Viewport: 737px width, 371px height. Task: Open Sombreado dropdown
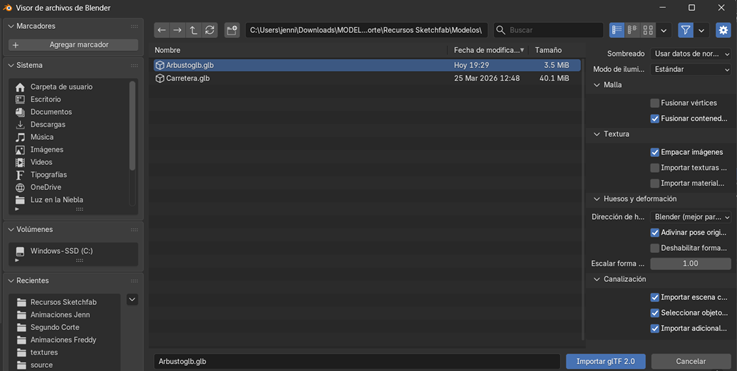[x=690, y=54]
